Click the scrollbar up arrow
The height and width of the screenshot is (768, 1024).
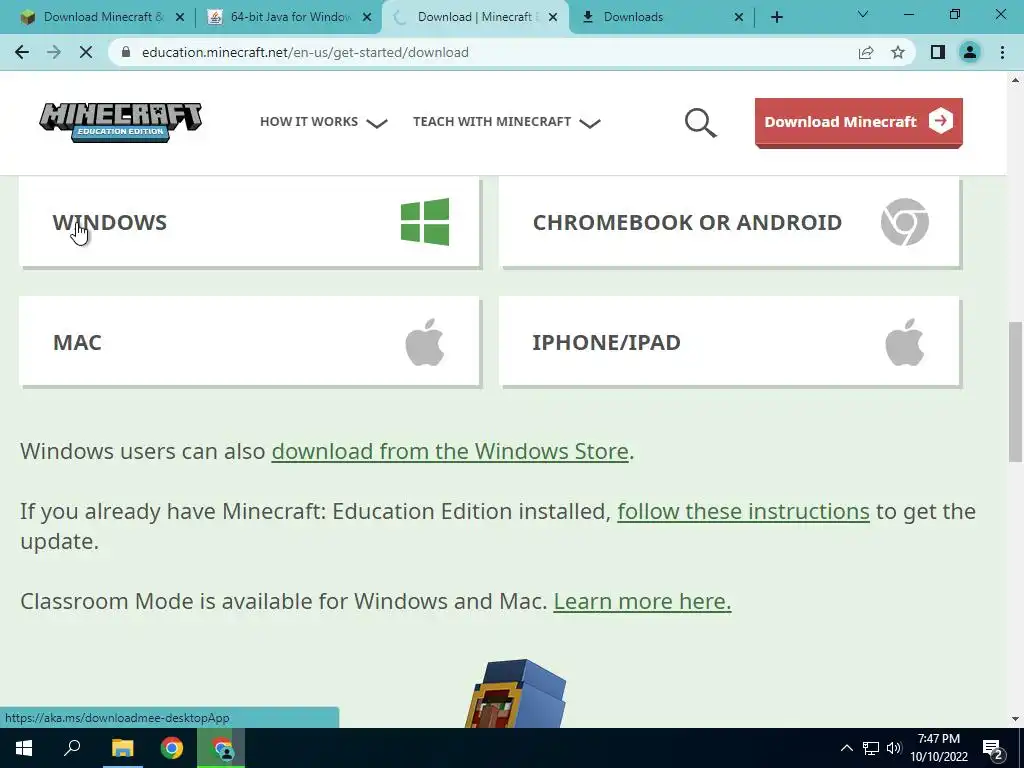(x=1015, y=80)
